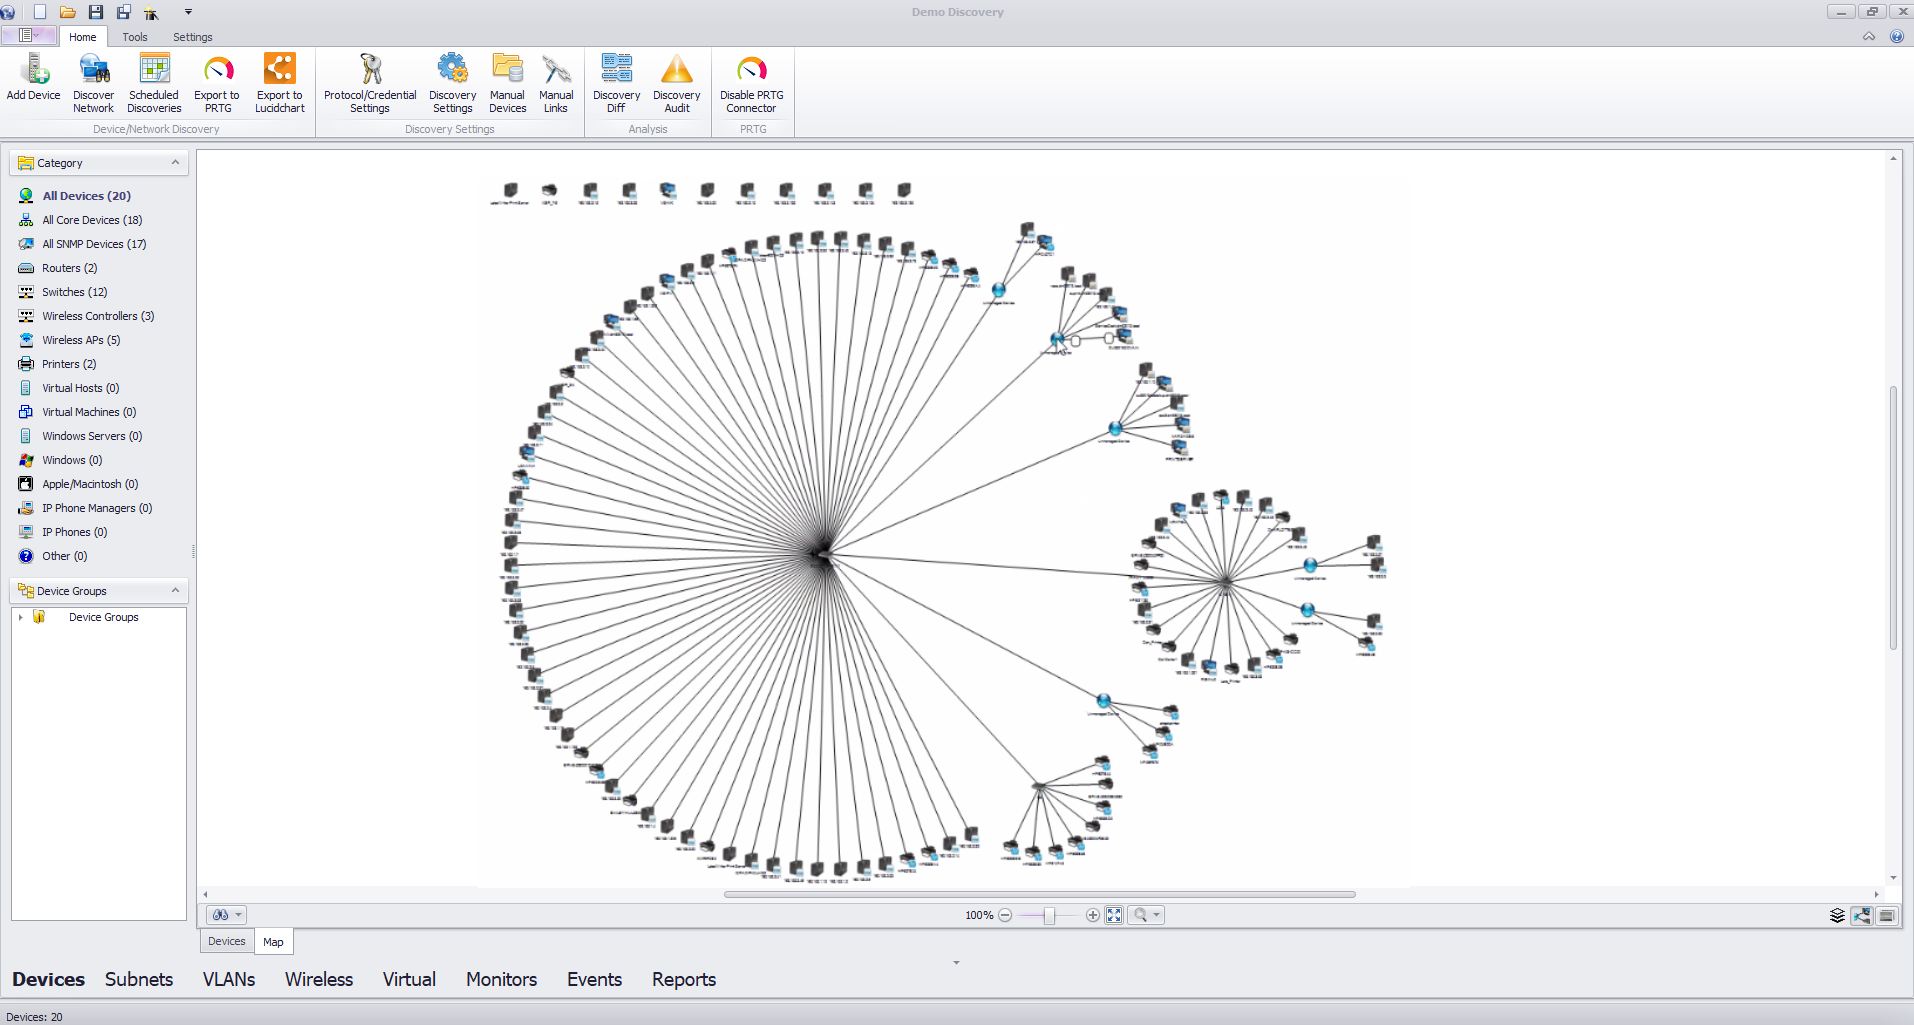Click the map zoom slider handle
This screenshot has height=1025, width=1914.
[x=1049, y=915]
